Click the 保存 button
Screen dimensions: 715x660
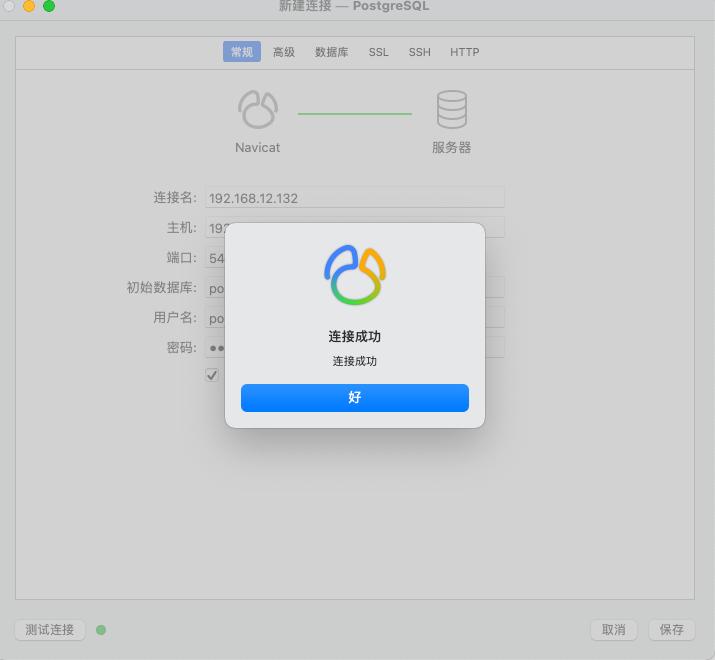pos(672,630)
